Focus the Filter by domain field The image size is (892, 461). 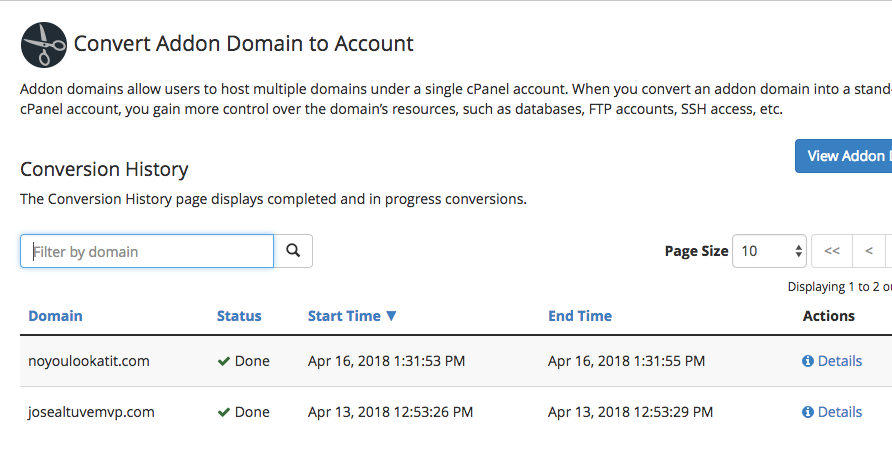click(x=147, y=251)
